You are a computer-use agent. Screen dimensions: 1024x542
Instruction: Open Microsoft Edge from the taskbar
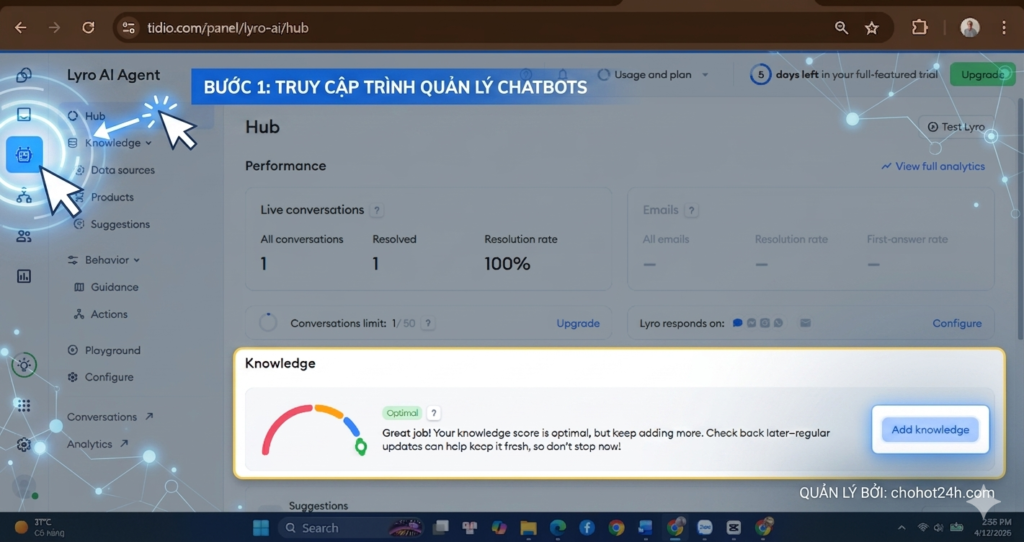[x=558, y=528]
